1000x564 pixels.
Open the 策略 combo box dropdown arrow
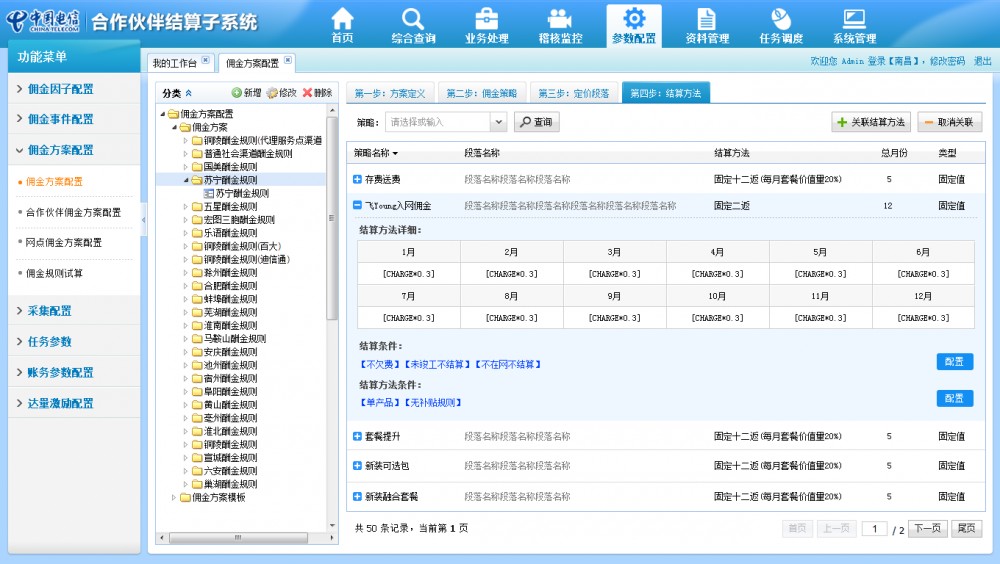click(499, 121)
